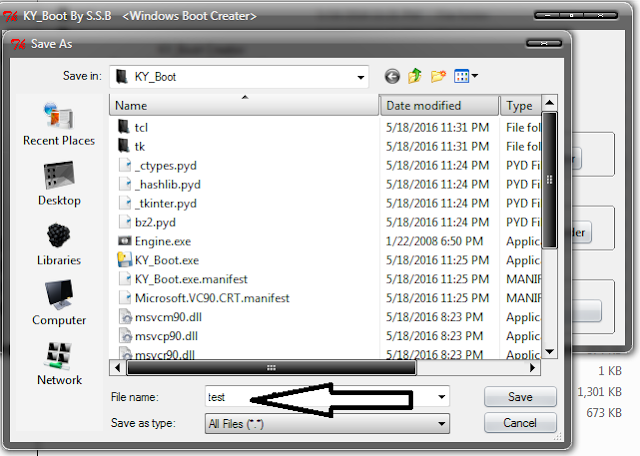Image resolution: width=640 pixels, height=456 pixels.
Task: Select the msvcm90.dll file icon
Action: click(x=125, y=317)
